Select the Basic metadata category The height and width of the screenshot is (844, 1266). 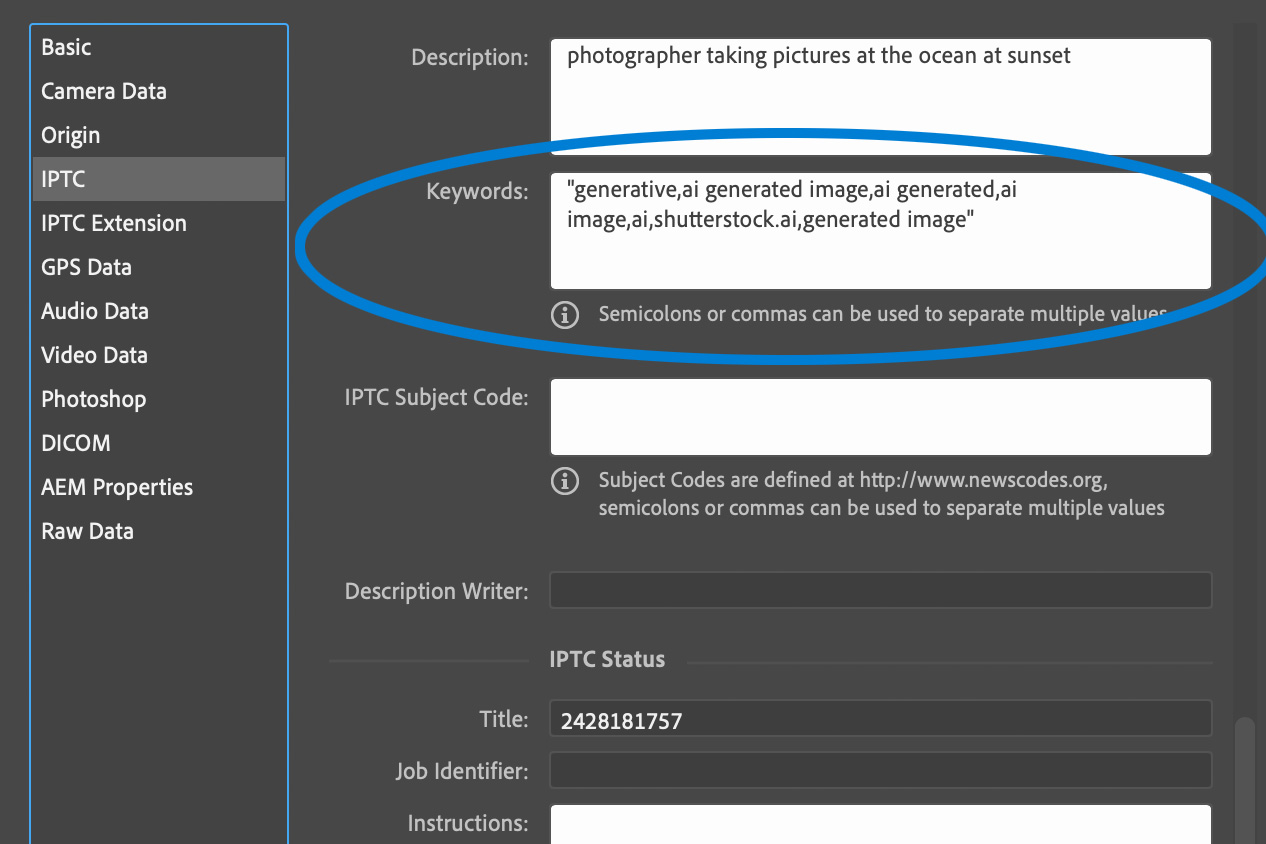pyautogui.click(x=65, y=47)
